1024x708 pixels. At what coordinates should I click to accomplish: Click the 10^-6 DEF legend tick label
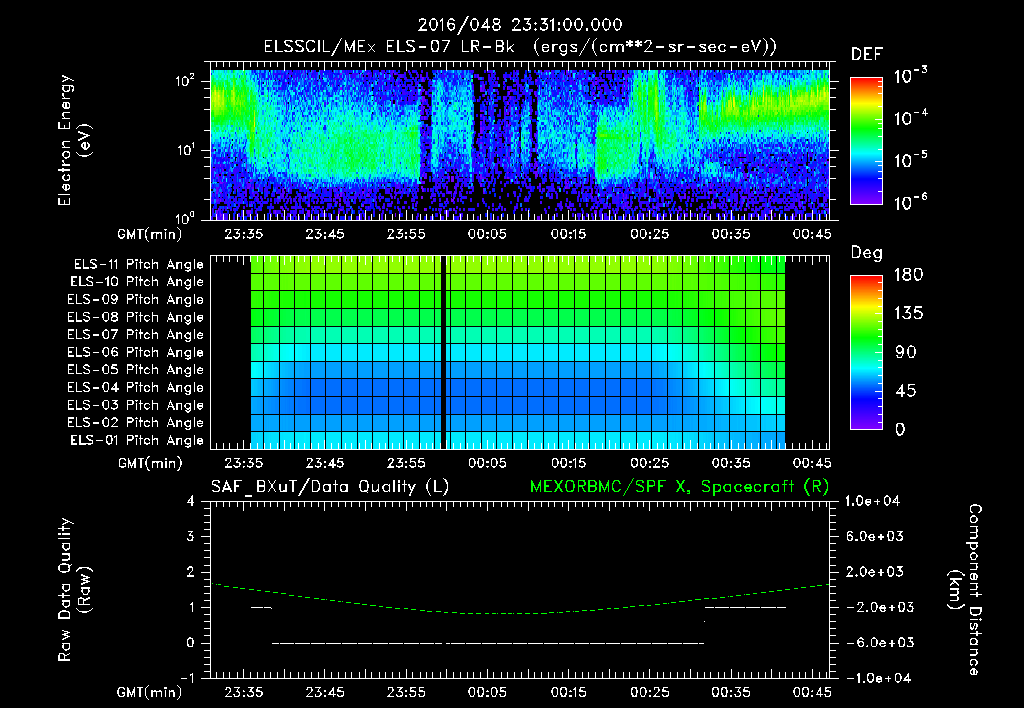910,202
